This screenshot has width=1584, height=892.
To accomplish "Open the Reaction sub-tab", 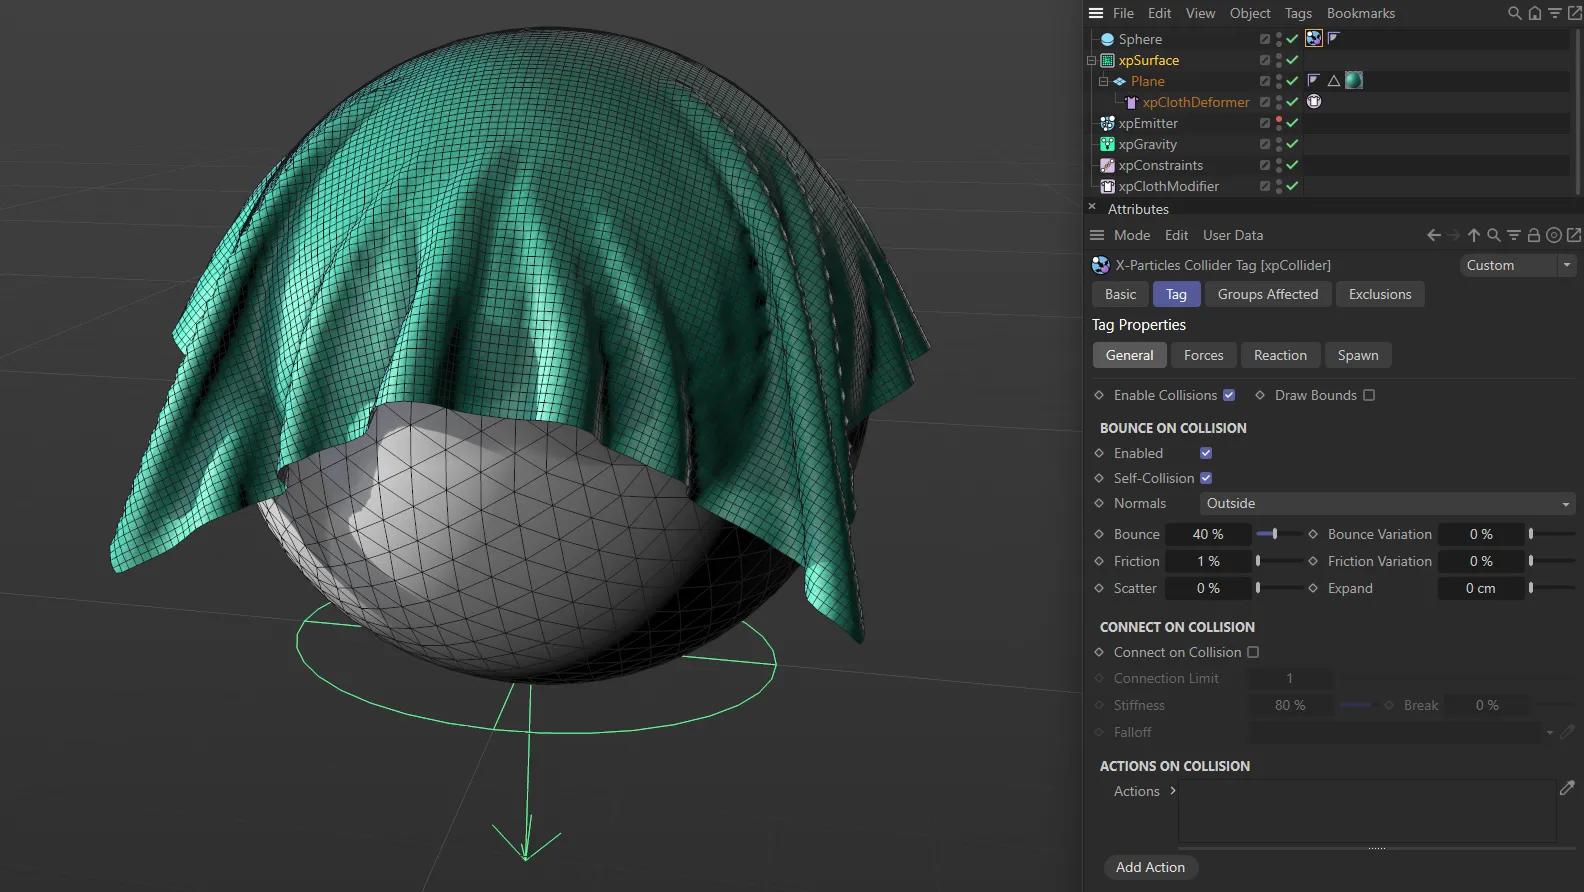I will pos(1280,355).
